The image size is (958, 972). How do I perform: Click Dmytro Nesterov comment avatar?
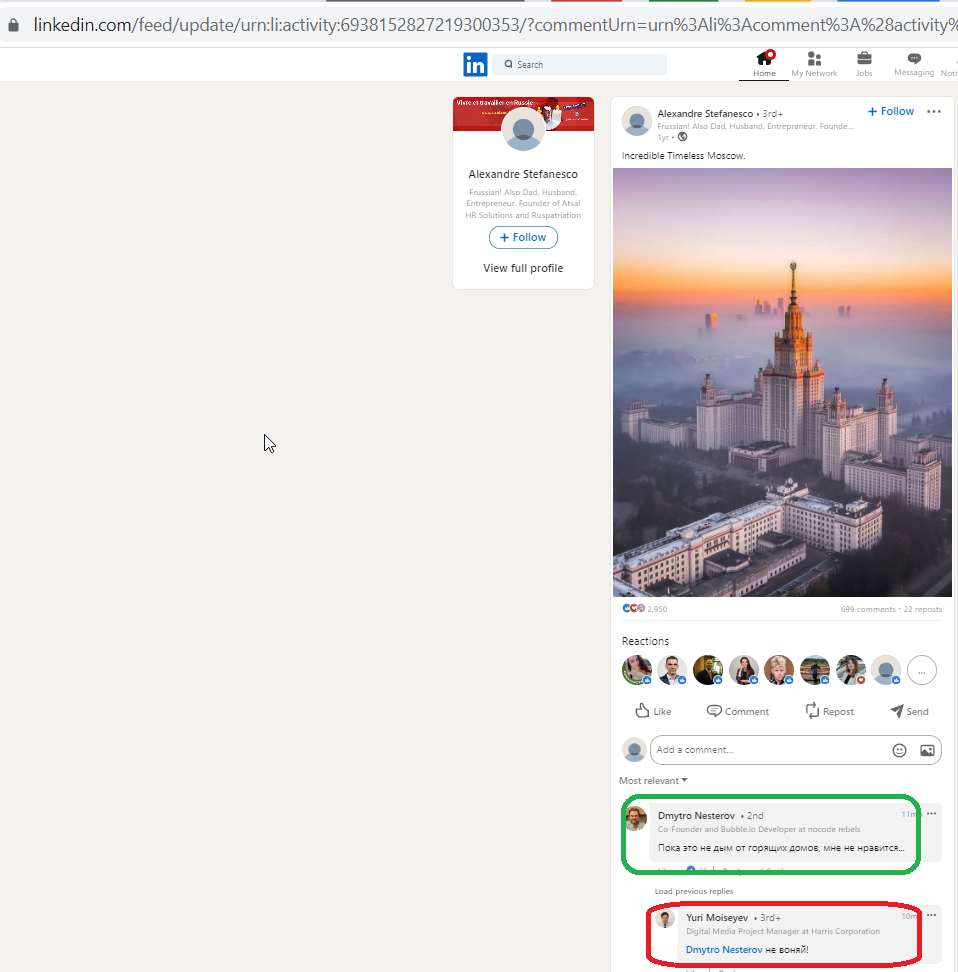coord(636,819)
